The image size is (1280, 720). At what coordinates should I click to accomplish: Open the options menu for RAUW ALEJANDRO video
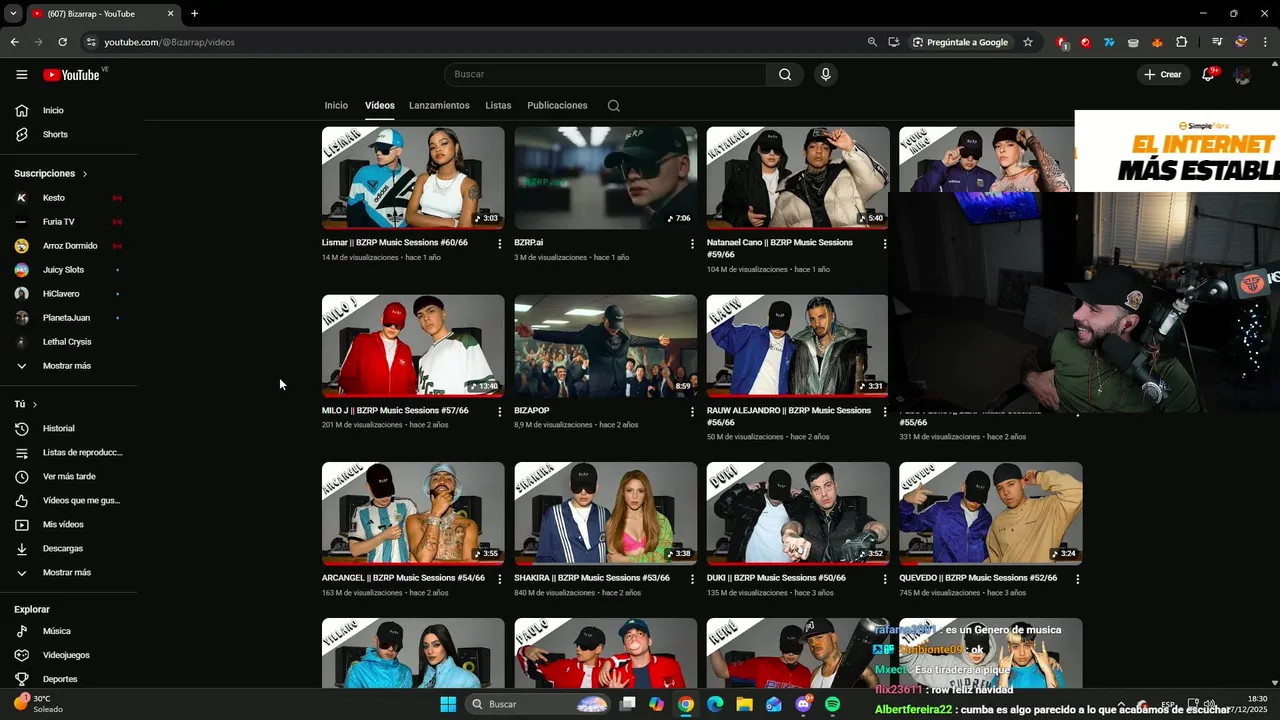[884, 412]
